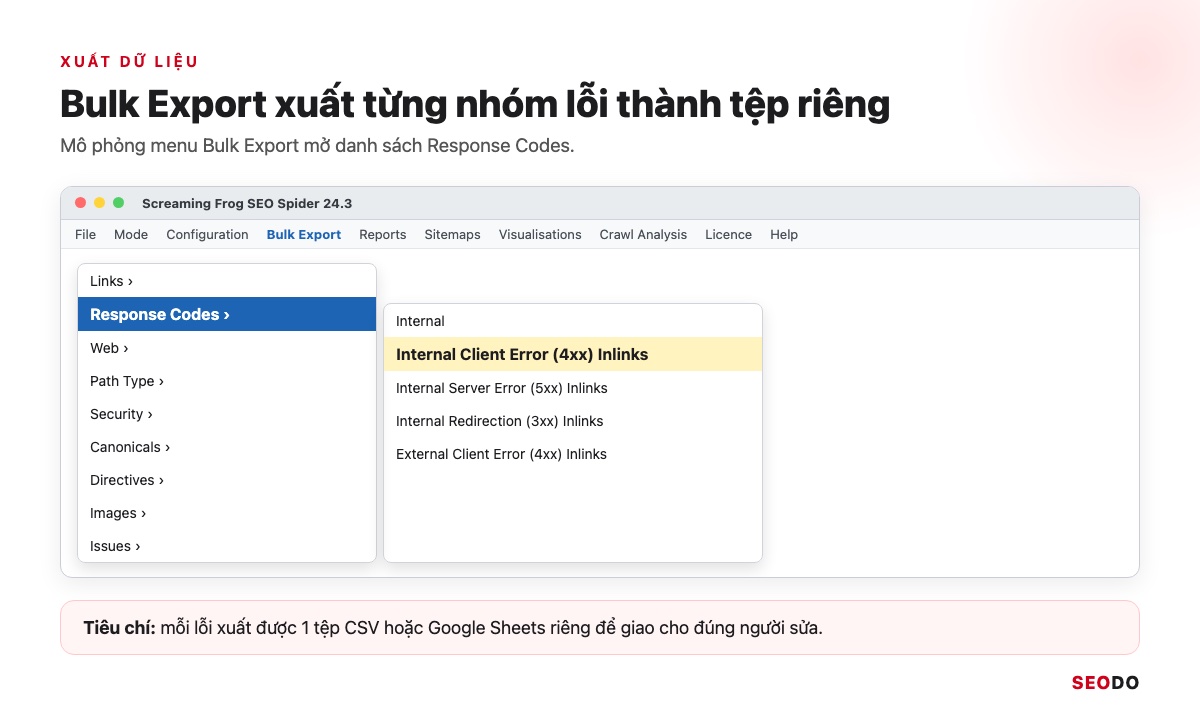Expand the Images submenu
1200x715 pixels.
[227, 513]
